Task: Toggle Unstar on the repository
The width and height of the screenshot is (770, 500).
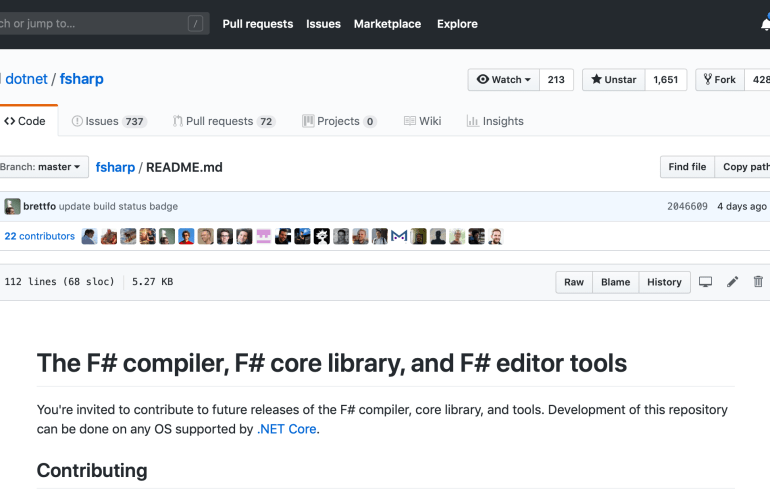Action: (x=613, y=80)
